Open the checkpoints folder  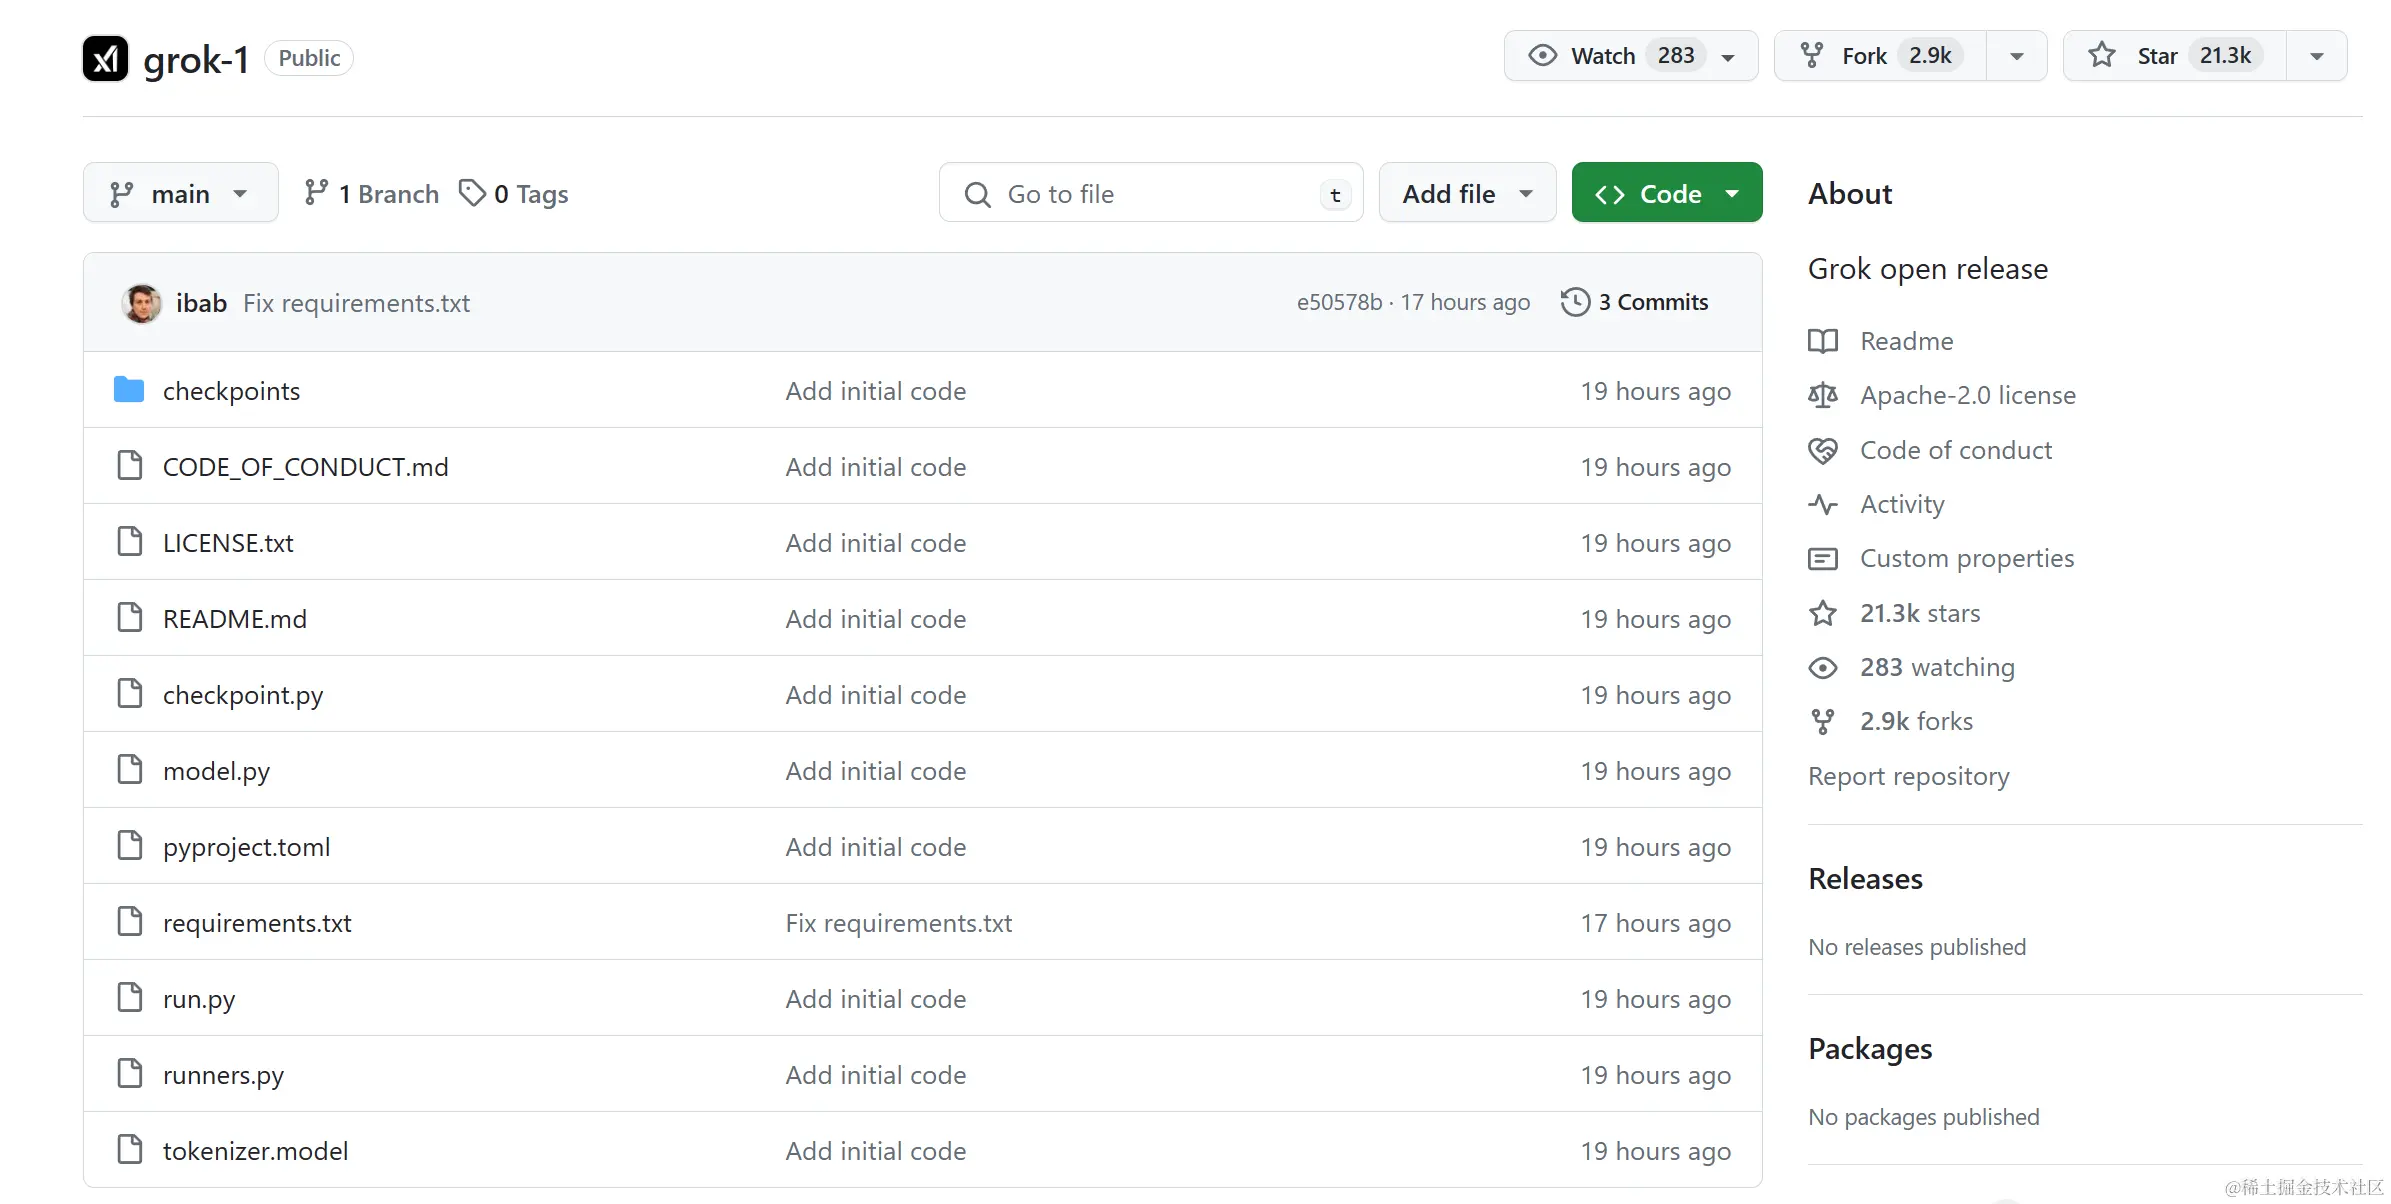231,391
